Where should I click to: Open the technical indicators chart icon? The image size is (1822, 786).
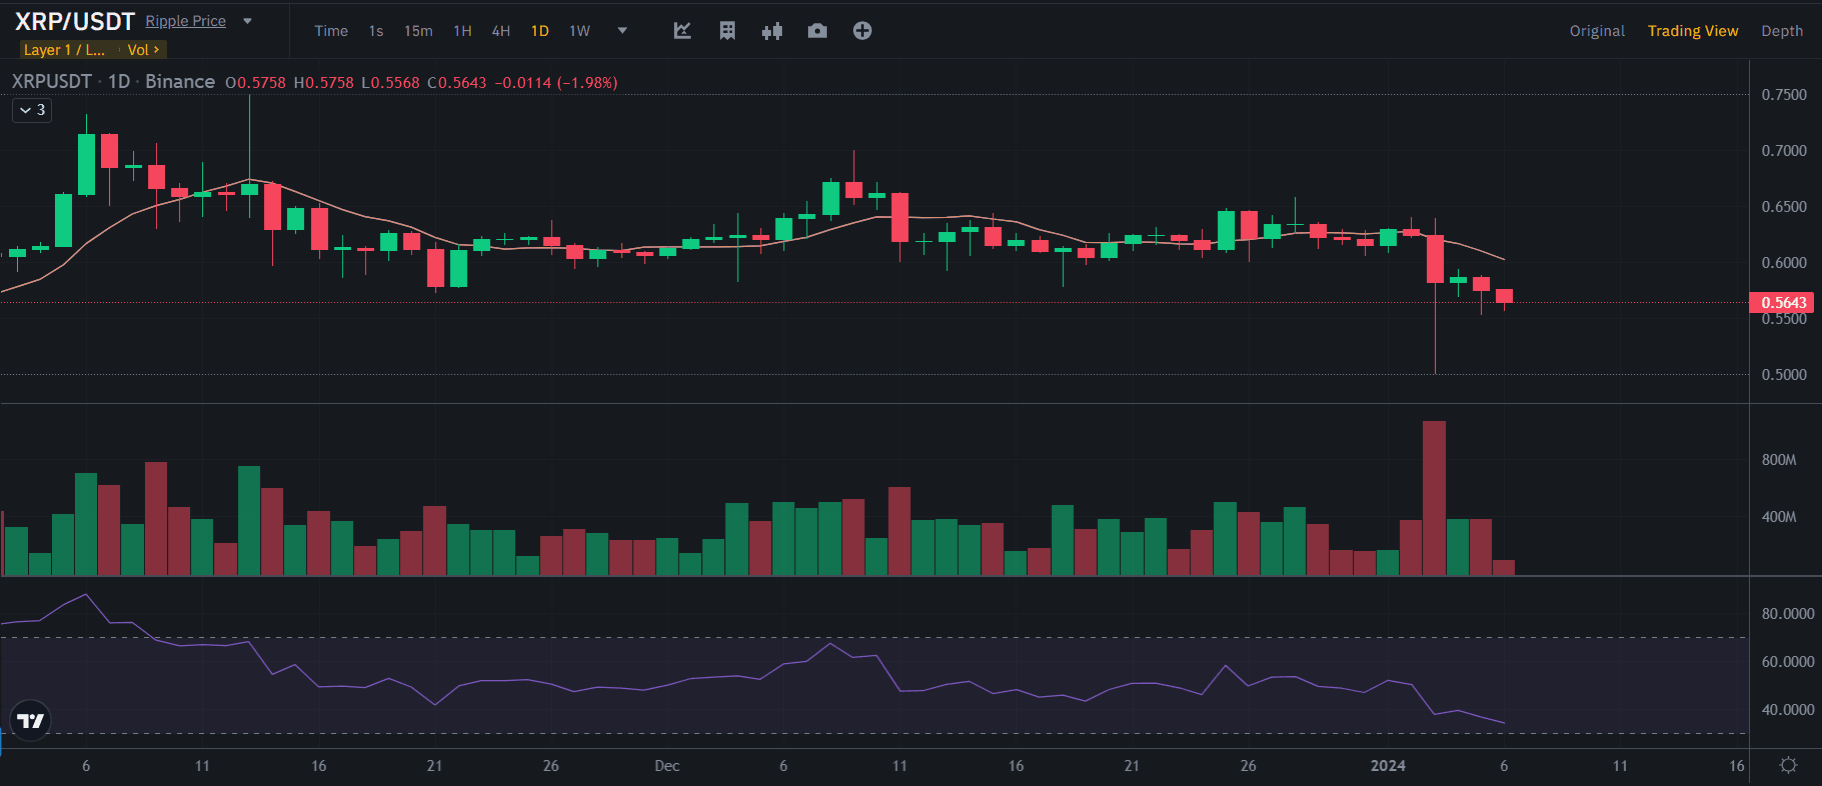[682, 31]
